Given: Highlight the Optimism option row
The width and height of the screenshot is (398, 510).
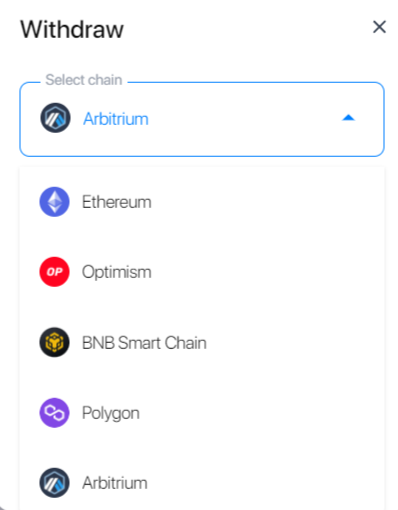Looking at the screenshot, I should (202, 272).
